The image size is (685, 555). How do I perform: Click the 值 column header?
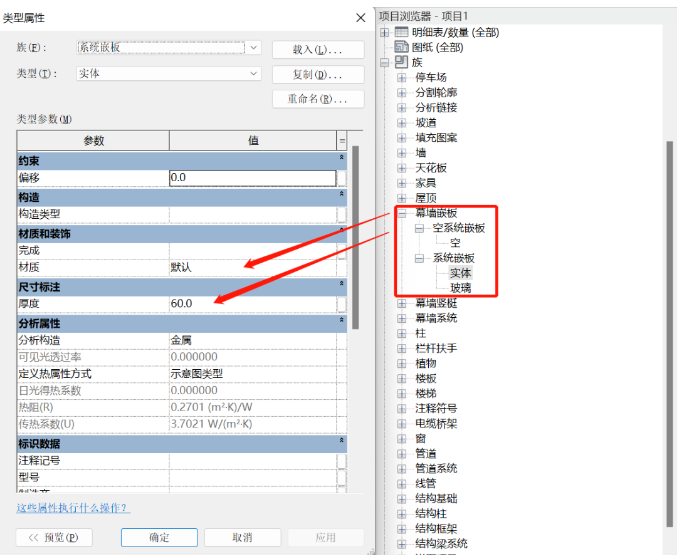click(x=253, y=141)
